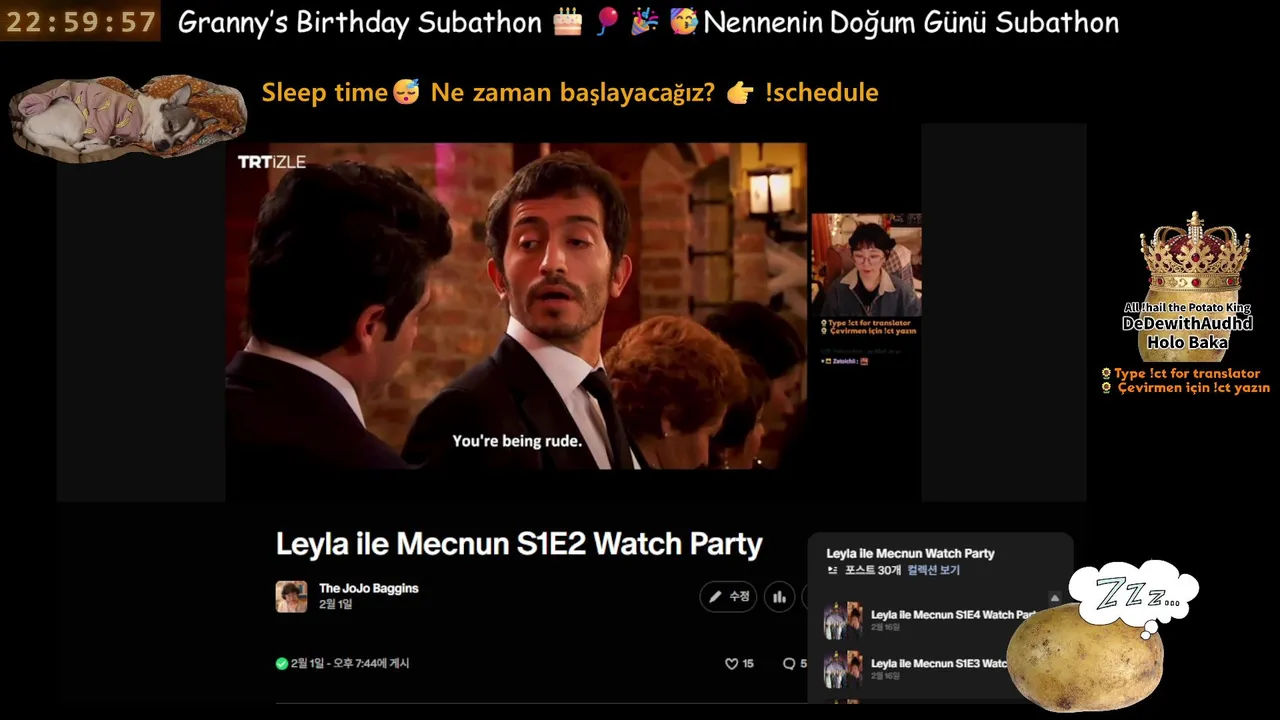The height and width of the screenshot is (720, 1280).
Task: Click the green published check status icon
Action: [x=282, y=663]
